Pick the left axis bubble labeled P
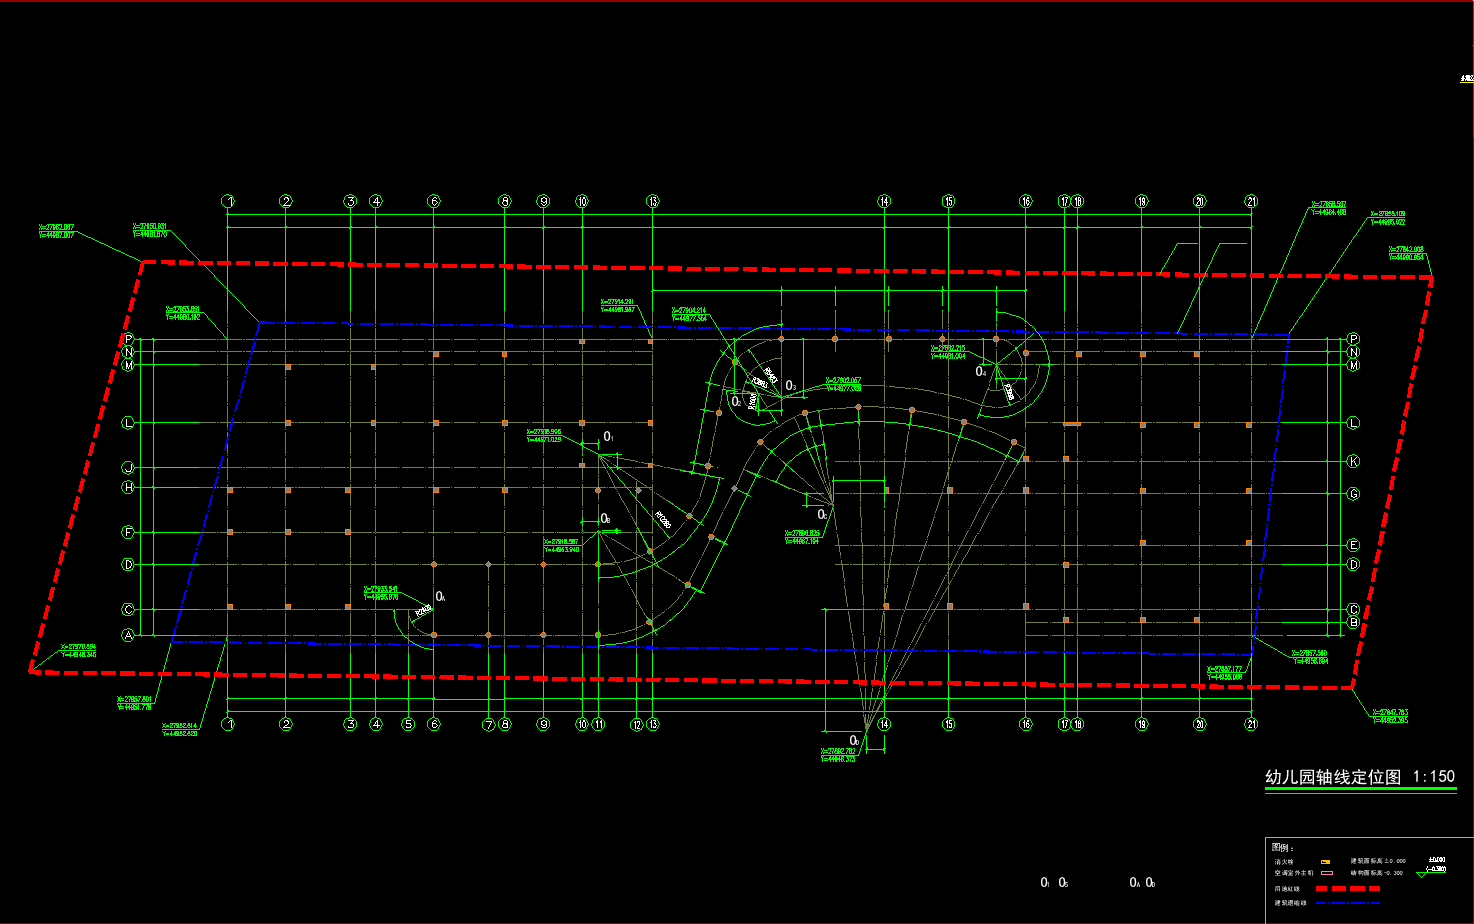 (128, 339)
